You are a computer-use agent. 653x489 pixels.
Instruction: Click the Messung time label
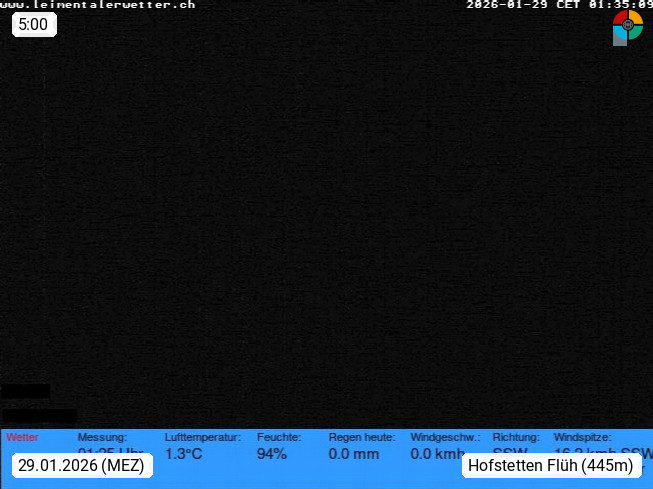coord(102,437)
